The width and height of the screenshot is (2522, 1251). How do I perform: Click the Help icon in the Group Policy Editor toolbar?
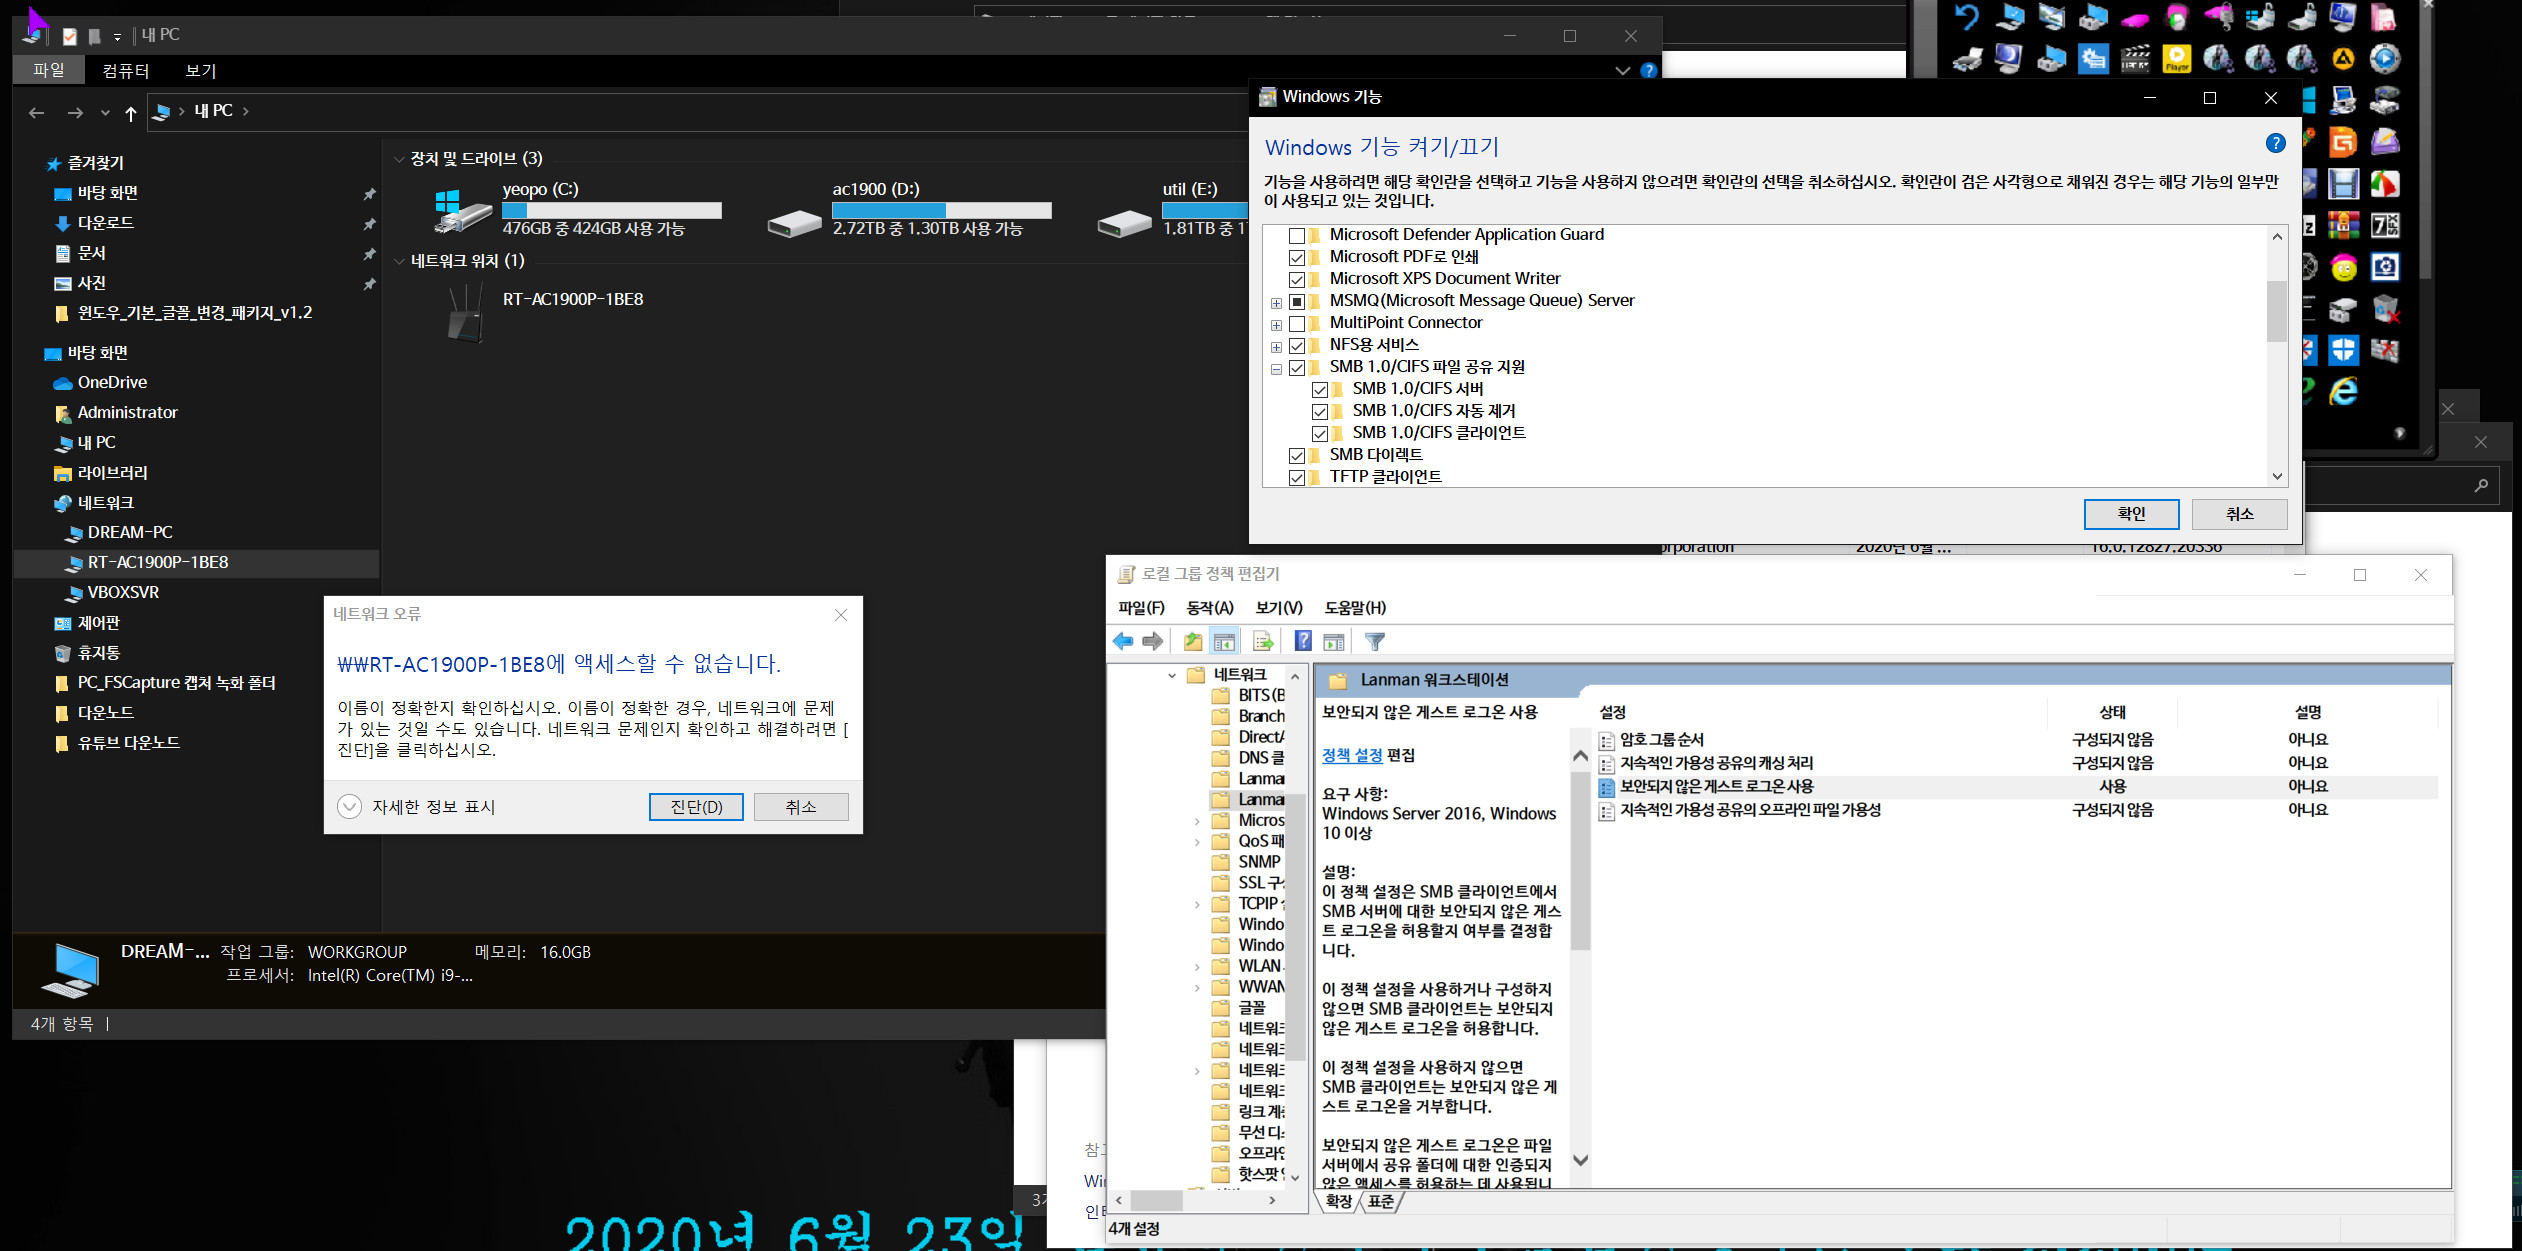[1303, 642]
